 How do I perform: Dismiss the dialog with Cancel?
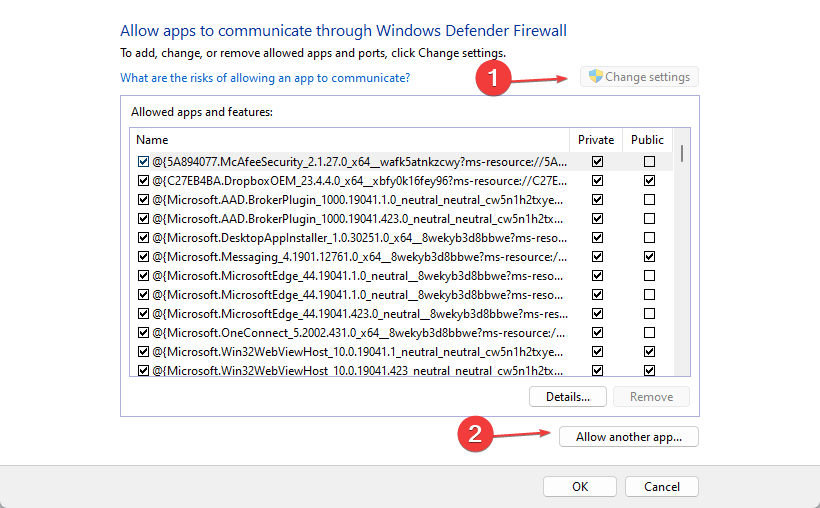[662, 487]
